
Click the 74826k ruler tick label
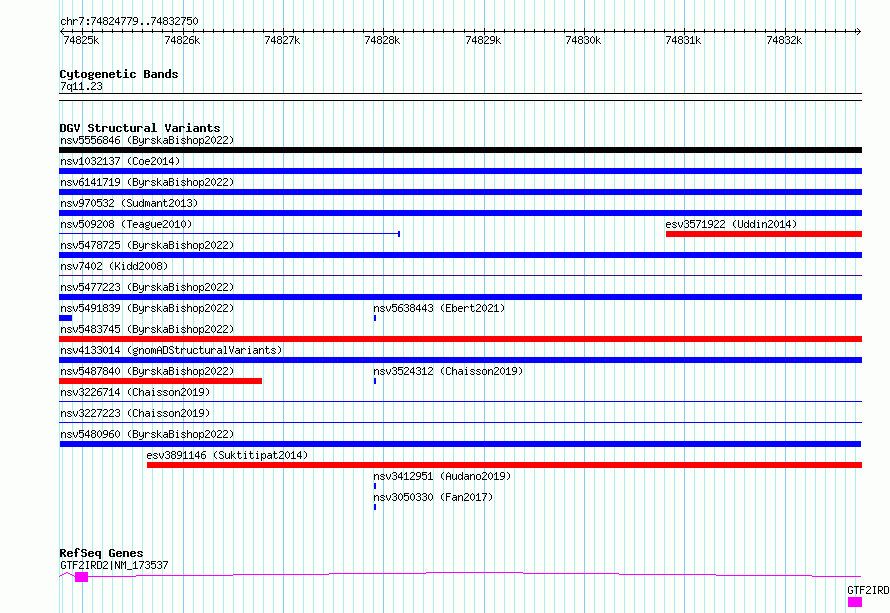182,40
